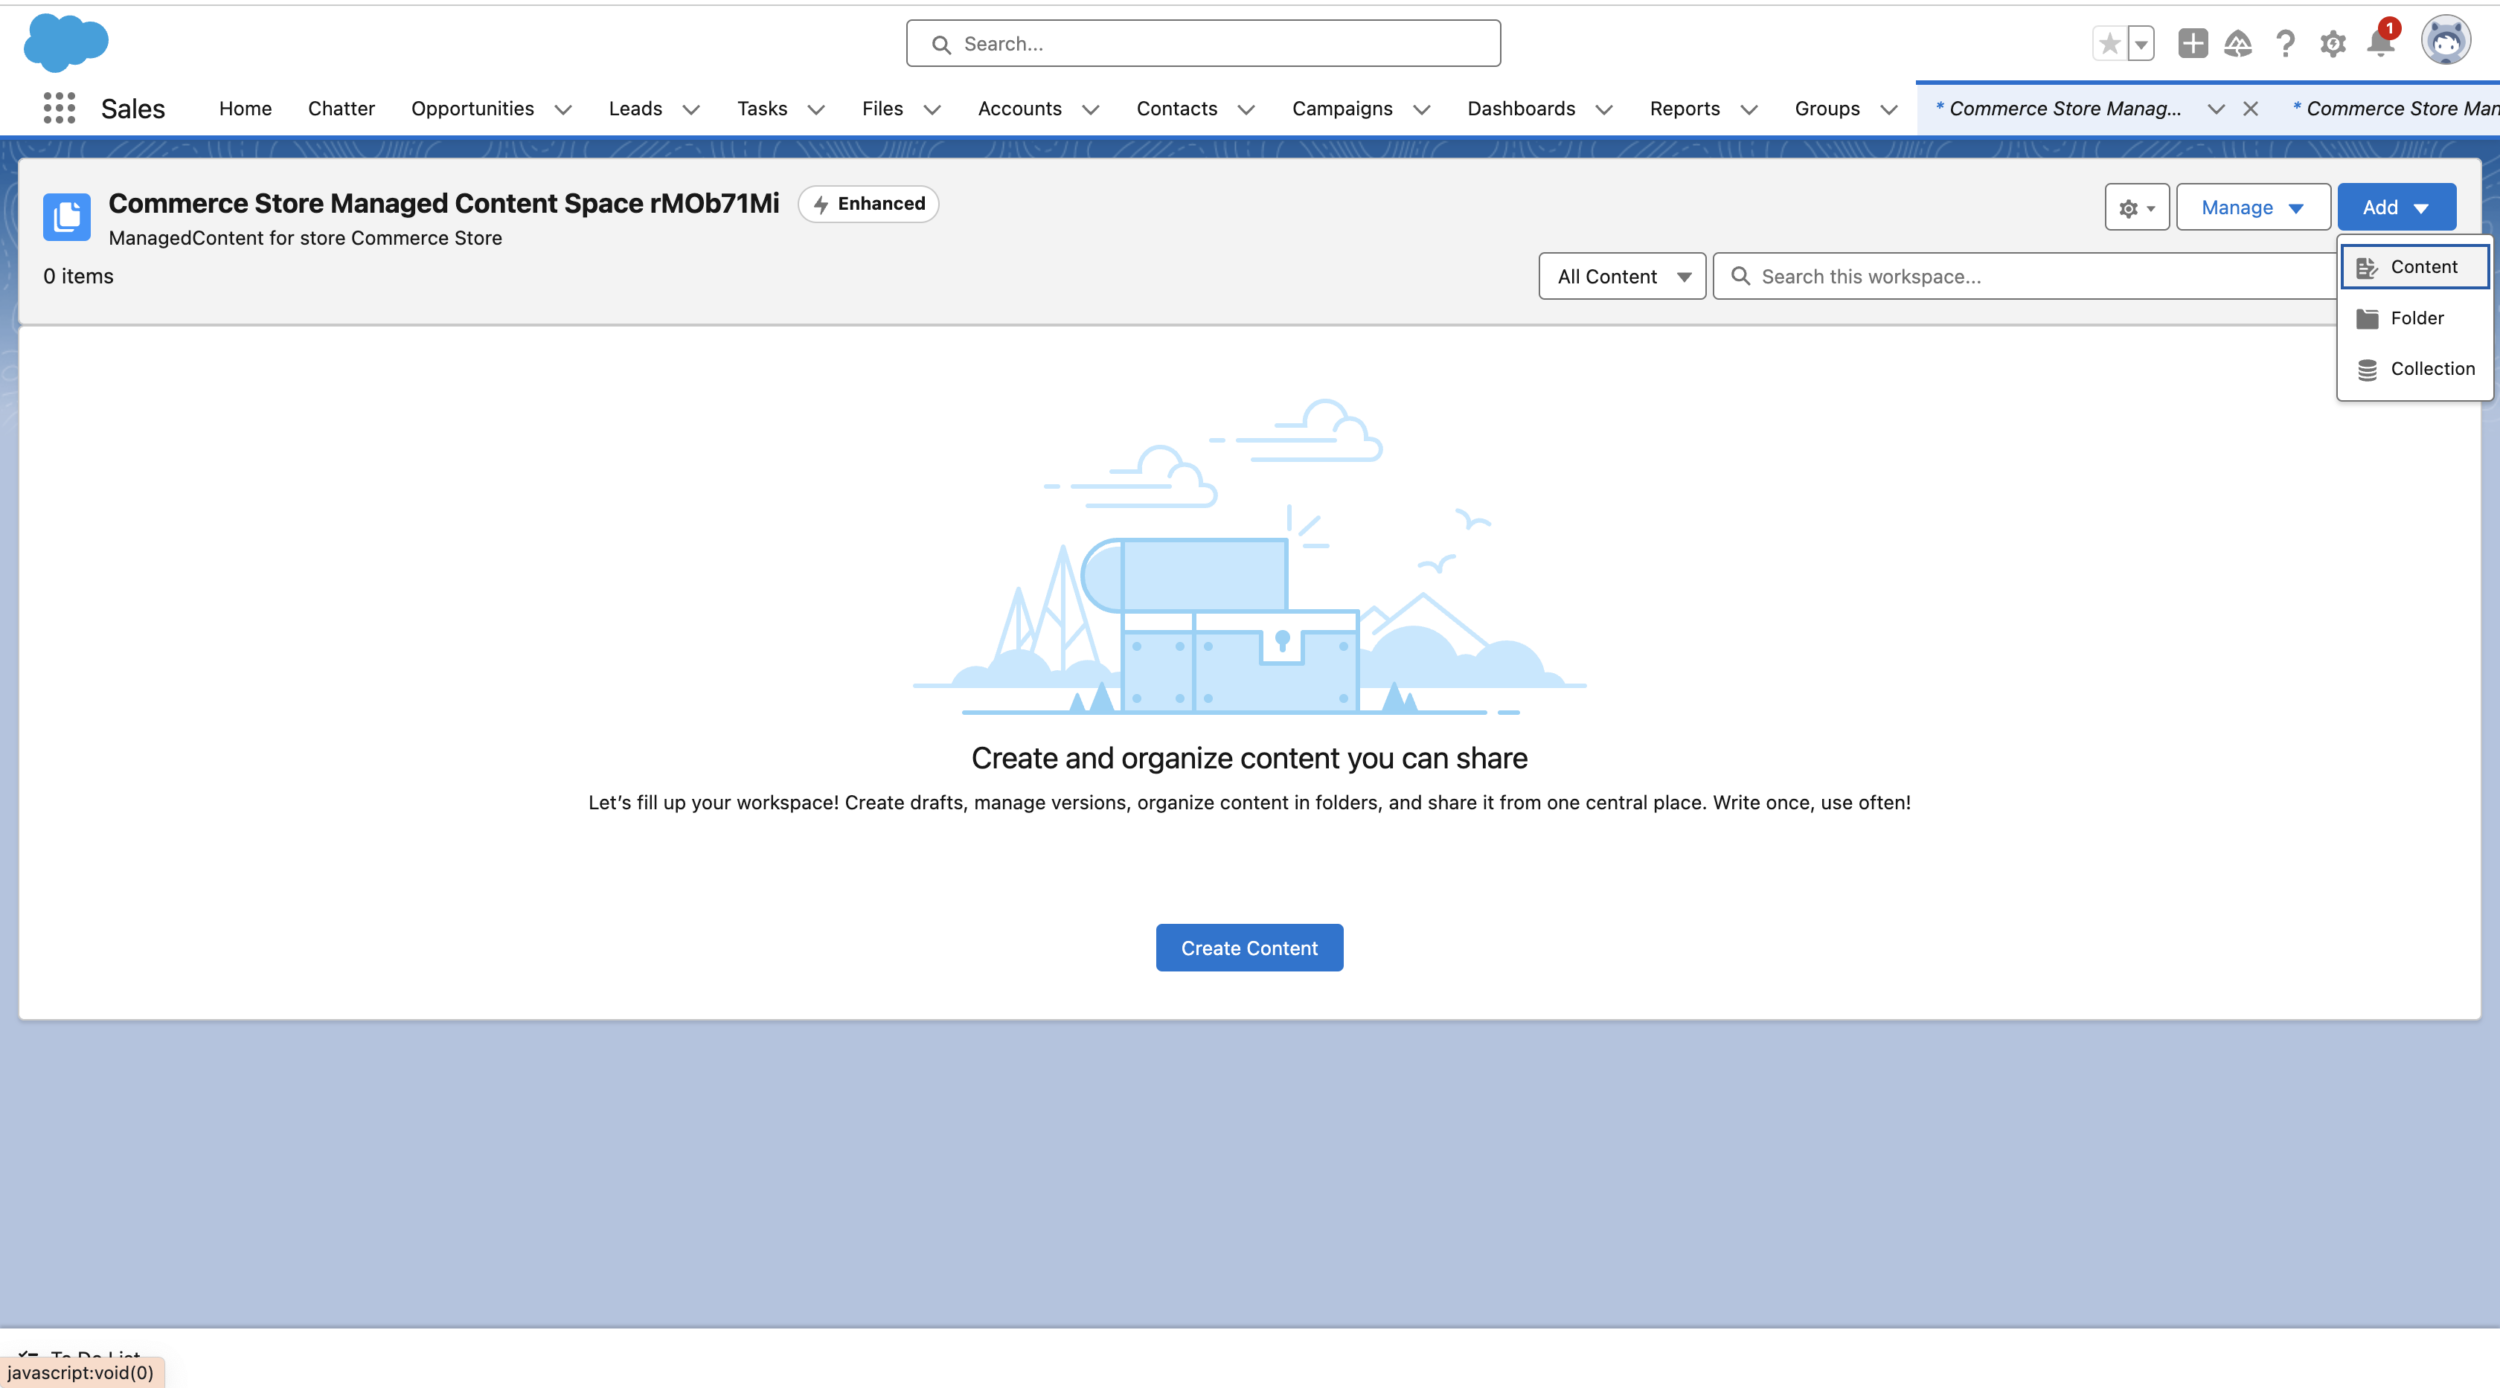Expand the favorites list dropdown arrow
Viewport: 2500px width, 1388px height.
click(x=2141, y=44)
